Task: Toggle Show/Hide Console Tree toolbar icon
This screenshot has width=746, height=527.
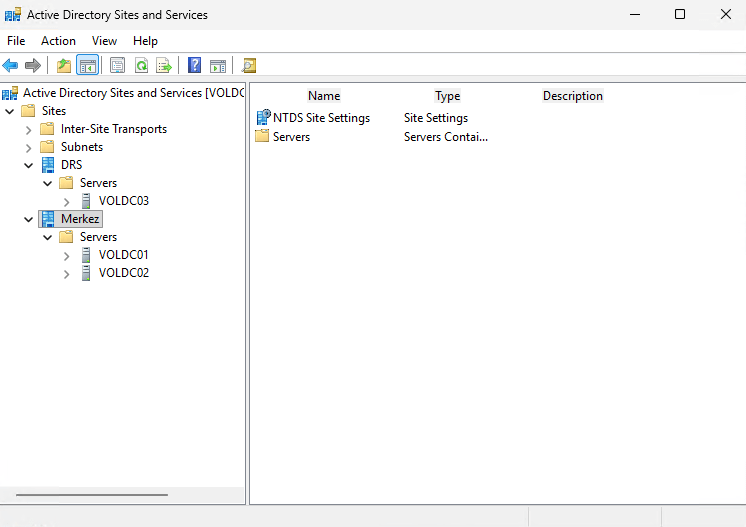Action: [x=87, y=66]
